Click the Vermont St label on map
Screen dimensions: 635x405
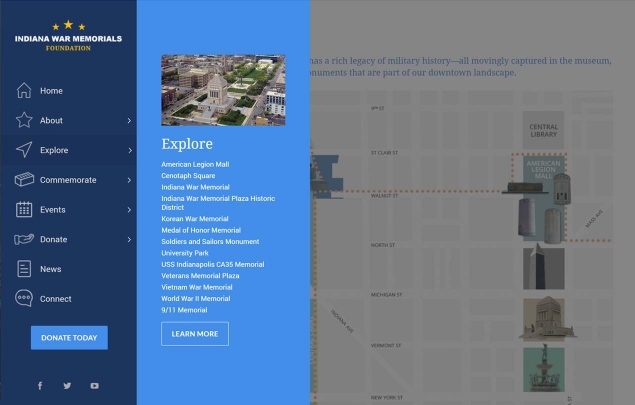[386, 345]
